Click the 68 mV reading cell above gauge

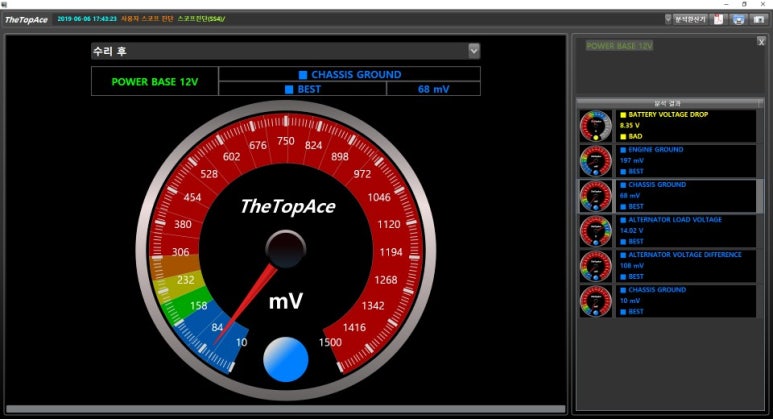point(433,89)
